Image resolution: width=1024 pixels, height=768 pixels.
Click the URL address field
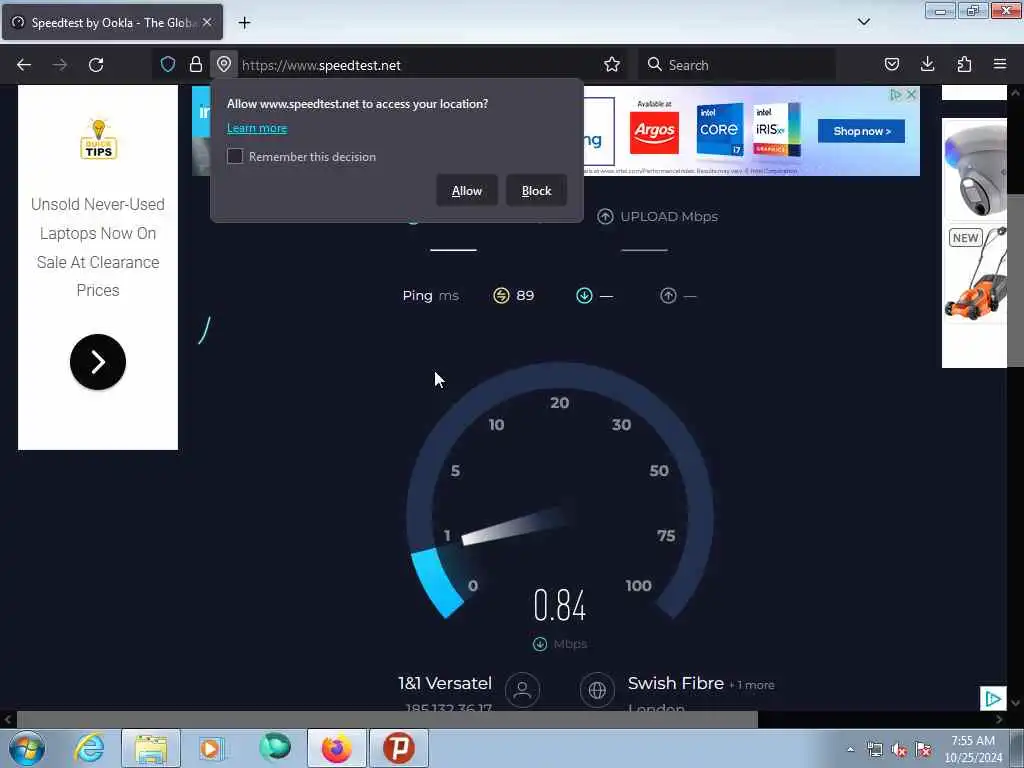(418, 65)
